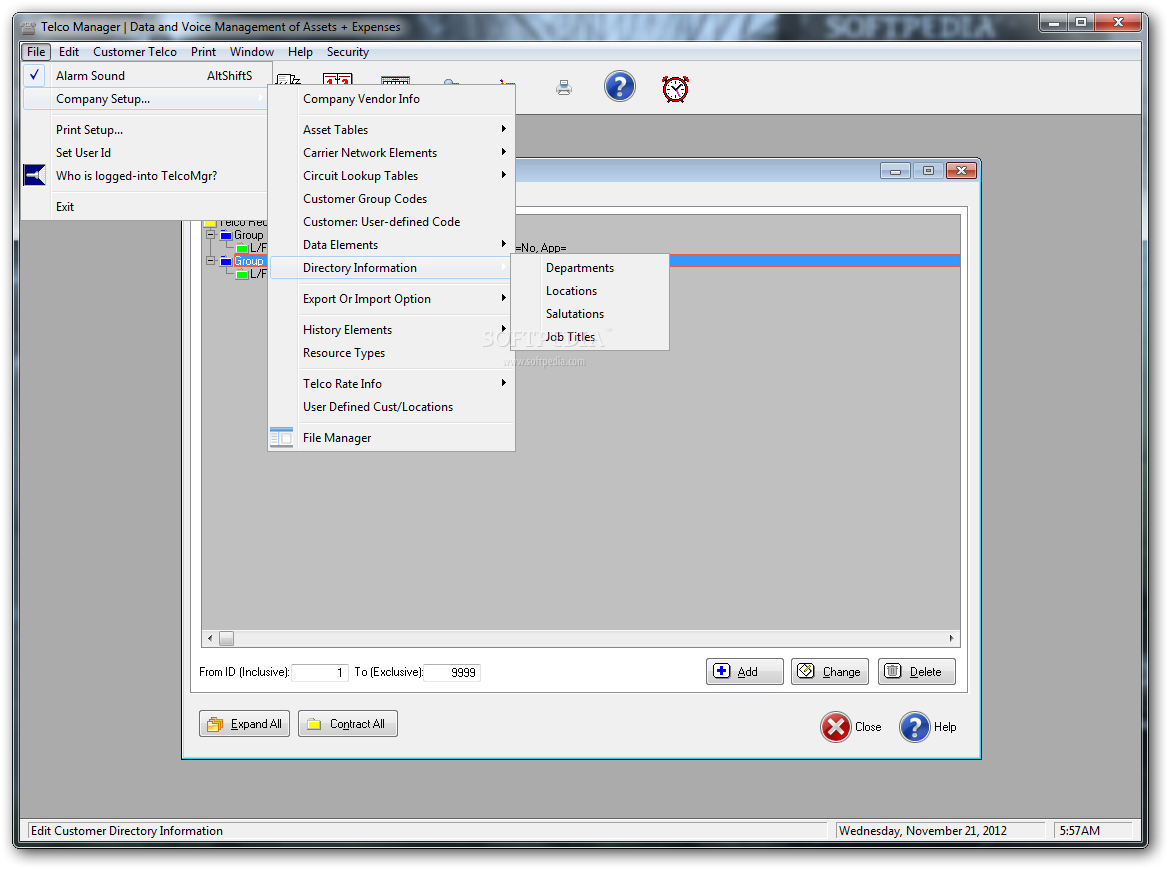This screenshot has width=1169, height=869.
Task: Click the blue question mark Help icon in the dialog
Action: 915,727
